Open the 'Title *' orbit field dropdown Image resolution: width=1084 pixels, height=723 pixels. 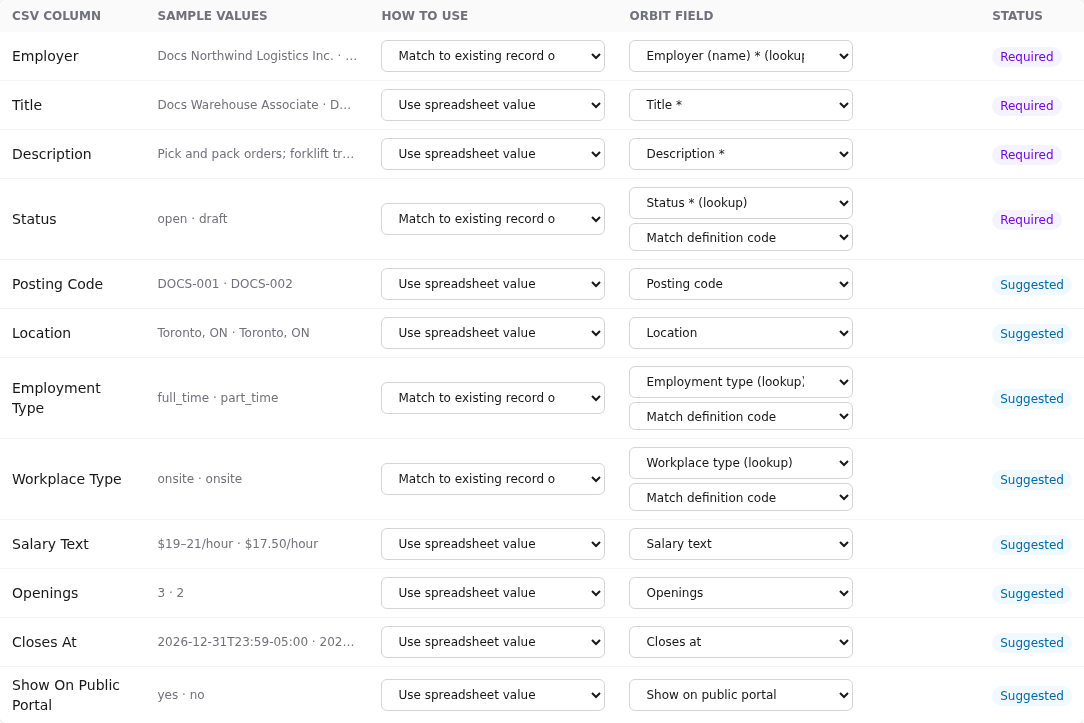pos(740,105)
